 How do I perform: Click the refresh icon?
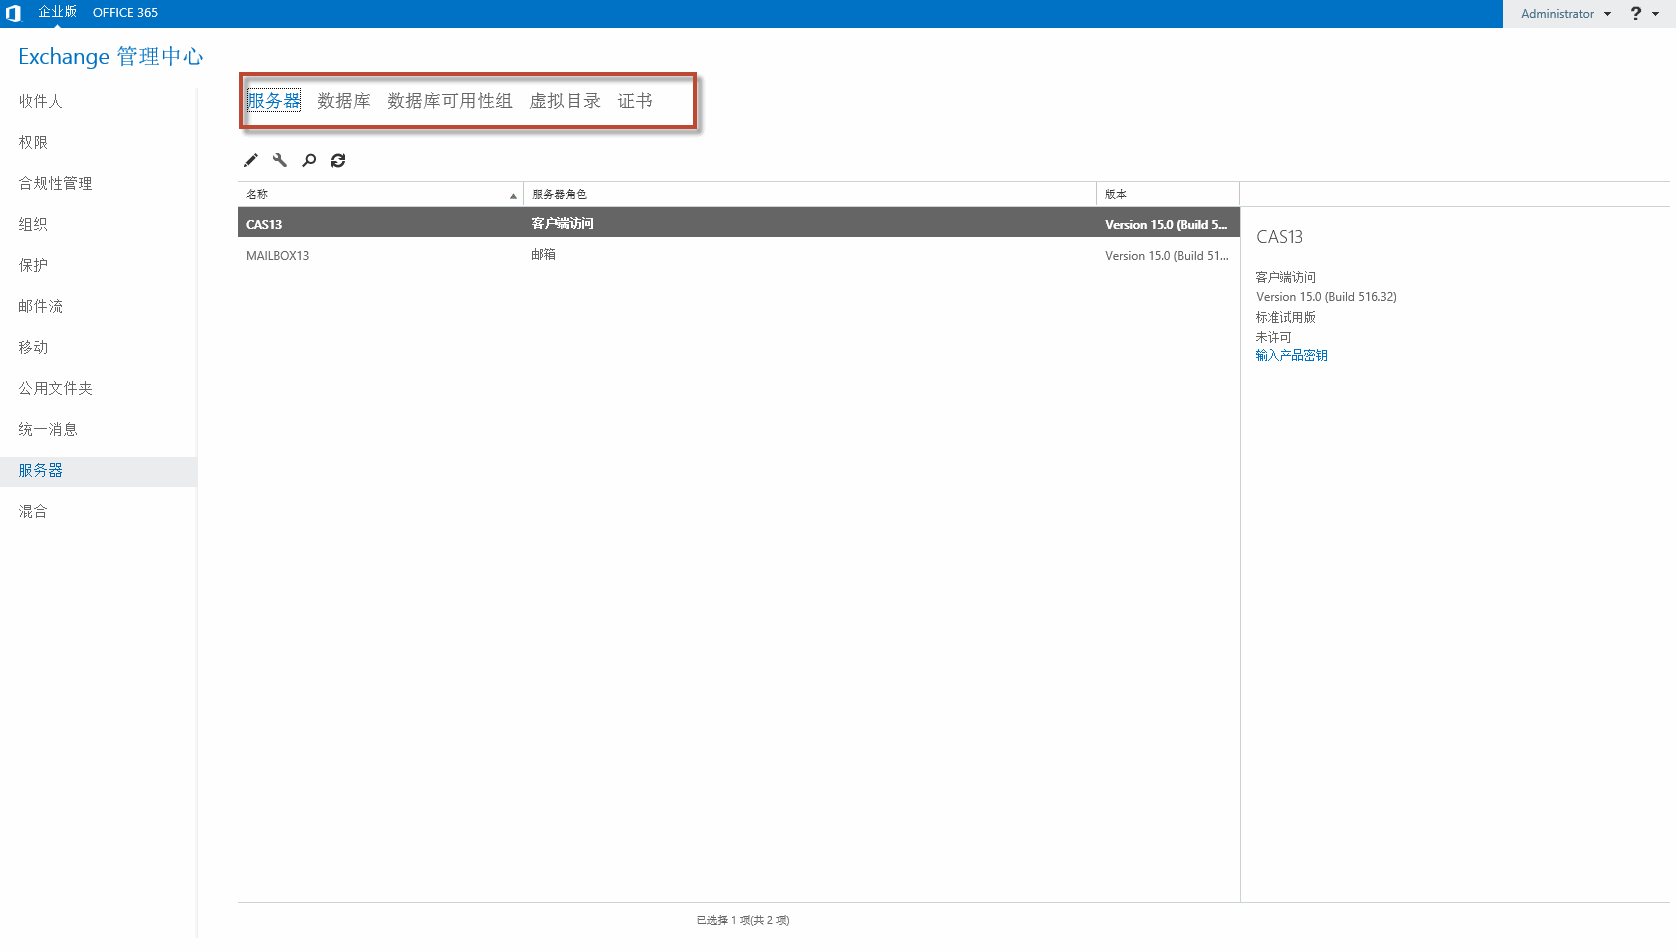(x=338, y=160)
